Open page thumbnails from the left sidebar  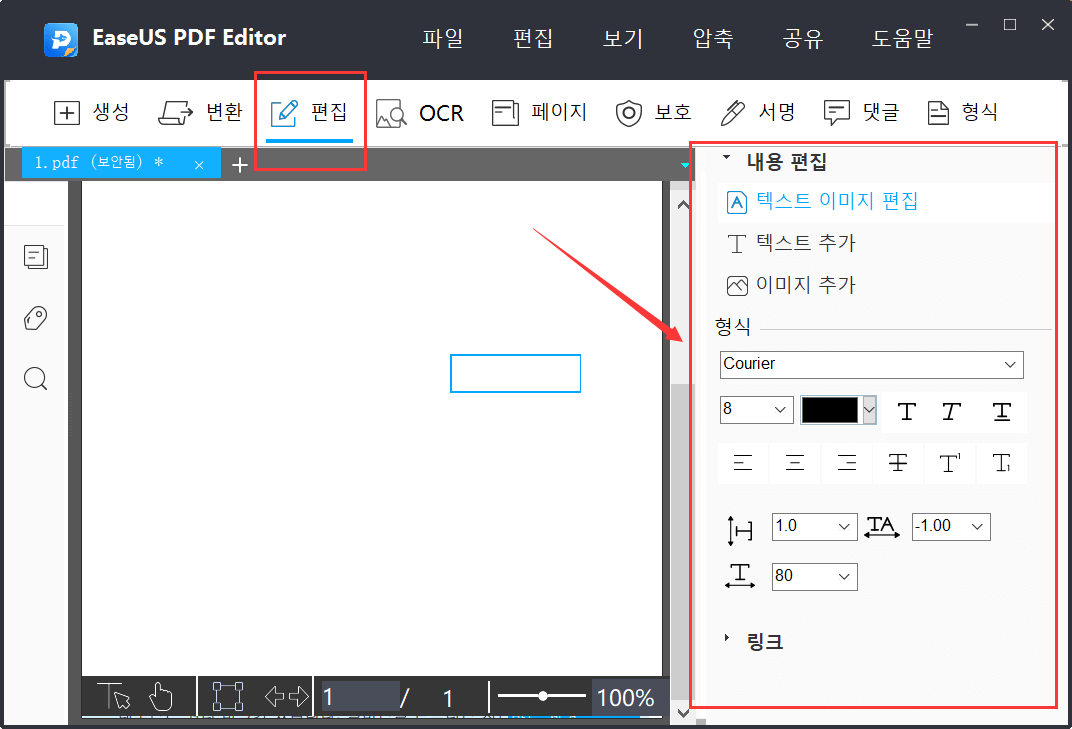36,257
